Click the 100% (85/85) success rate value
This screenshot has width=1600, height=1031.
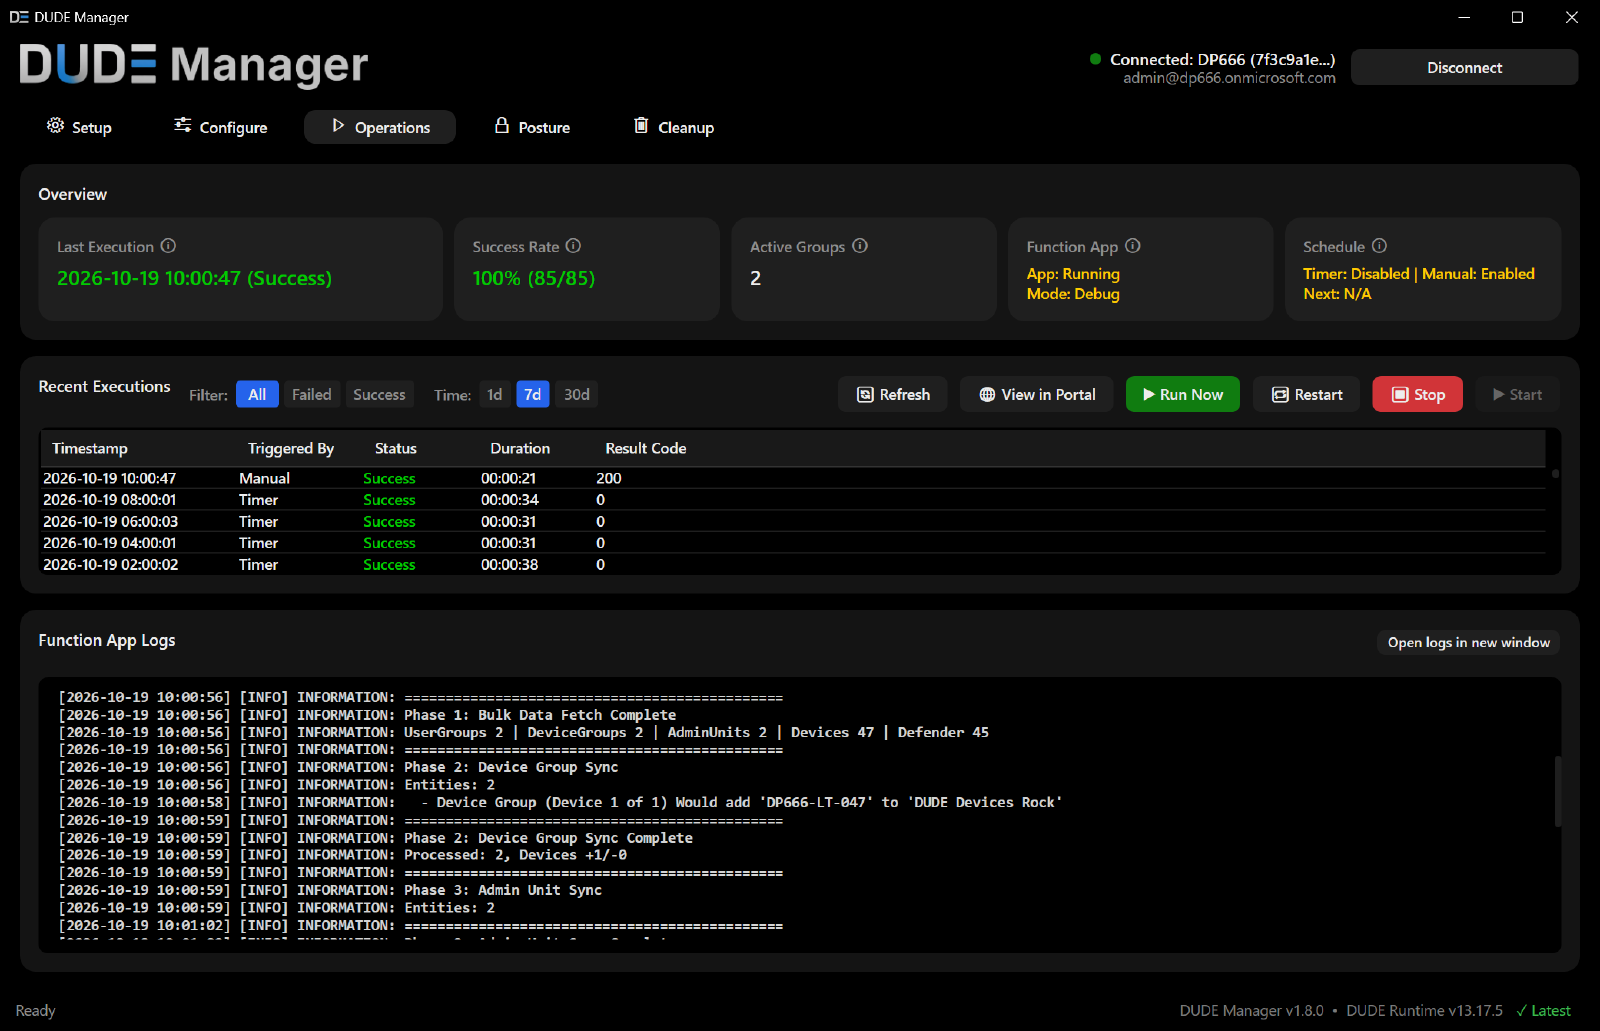[534, 278]
